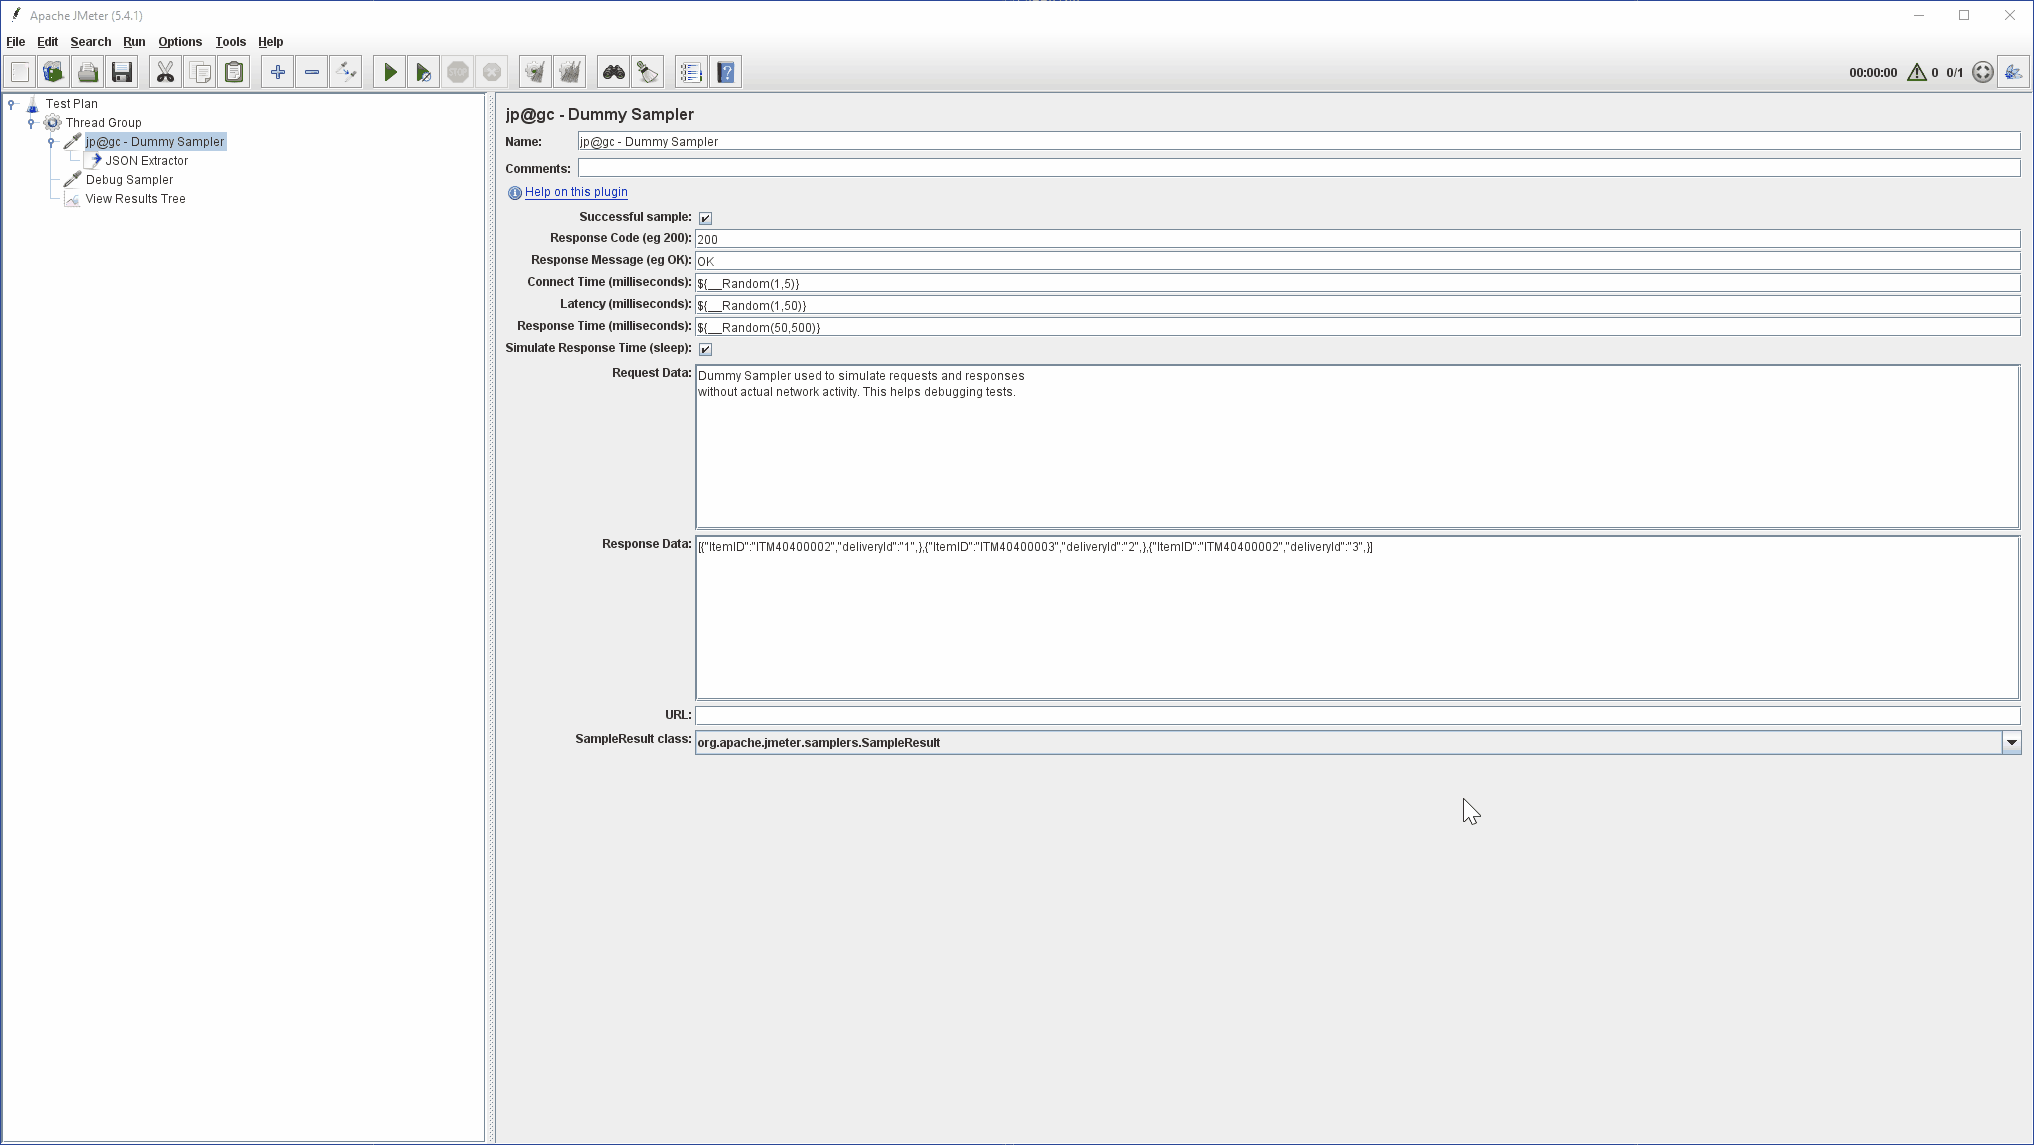Disable Simulate Response Time sleep option

pos(706,348)
